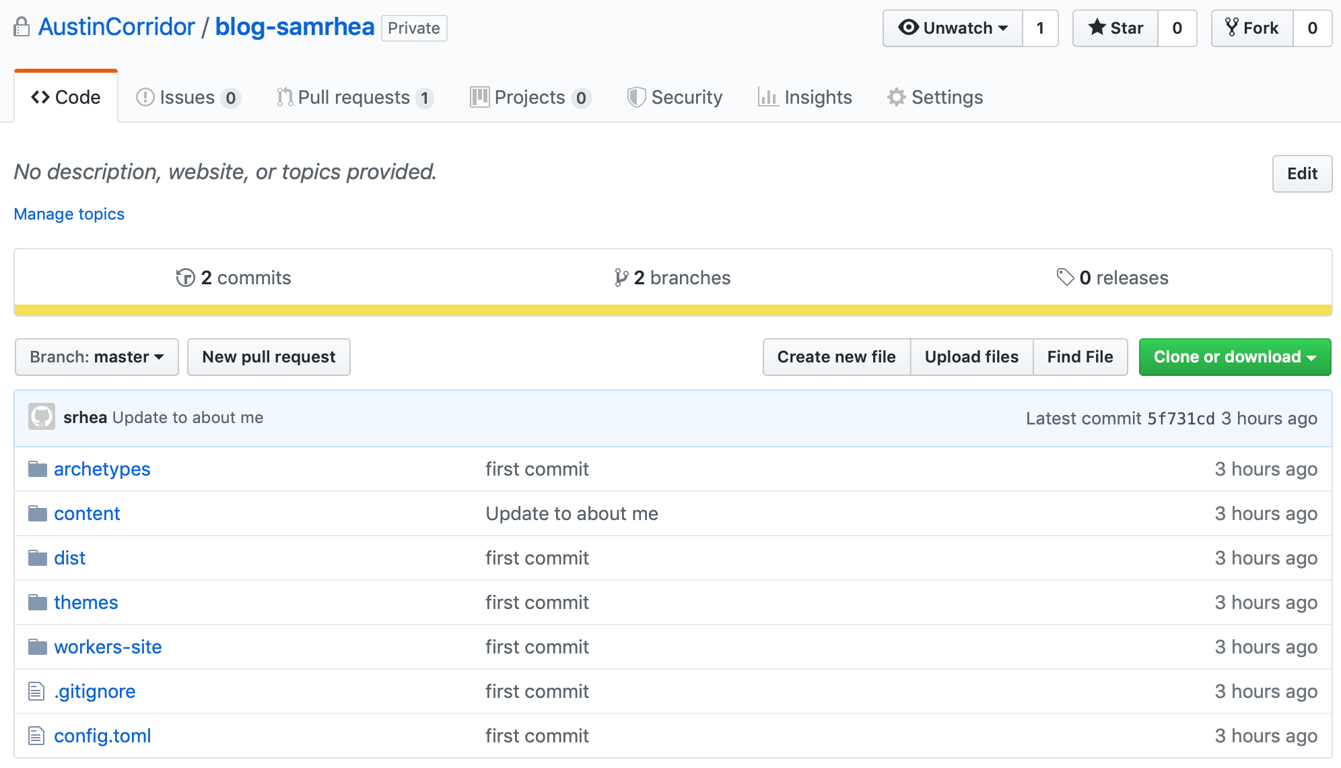Click the New pull request button
The image size is (1341, 768).
268,357
